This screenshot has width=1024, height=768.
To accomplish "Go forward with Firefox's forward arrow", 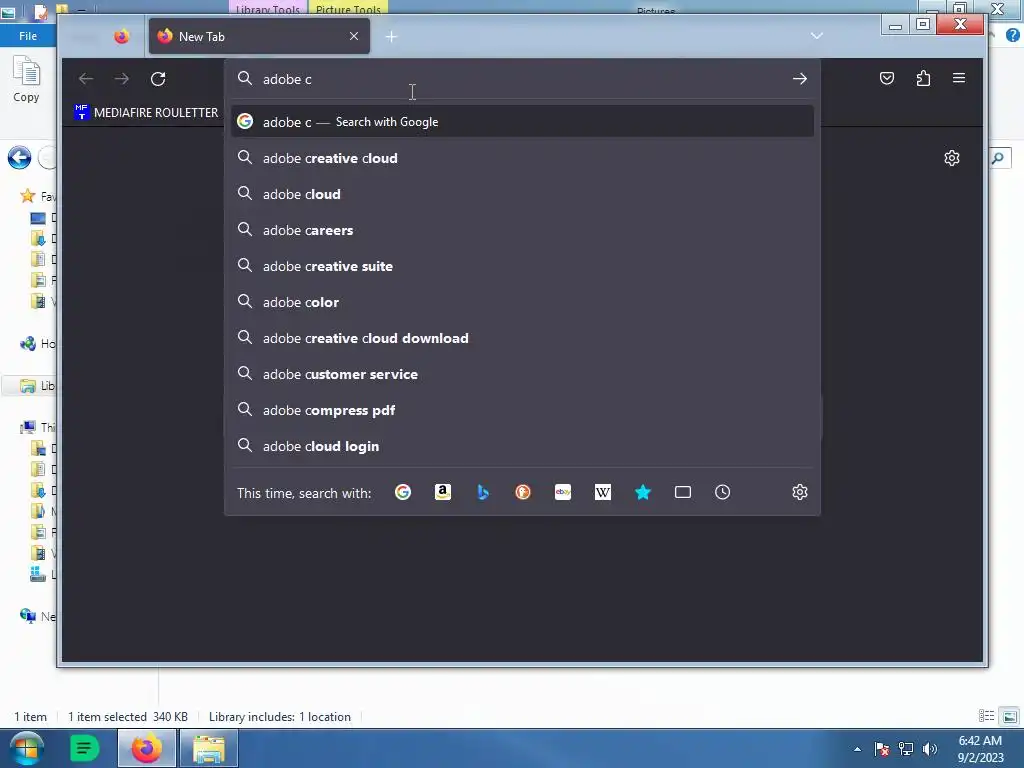I will [x=122, y=79].
